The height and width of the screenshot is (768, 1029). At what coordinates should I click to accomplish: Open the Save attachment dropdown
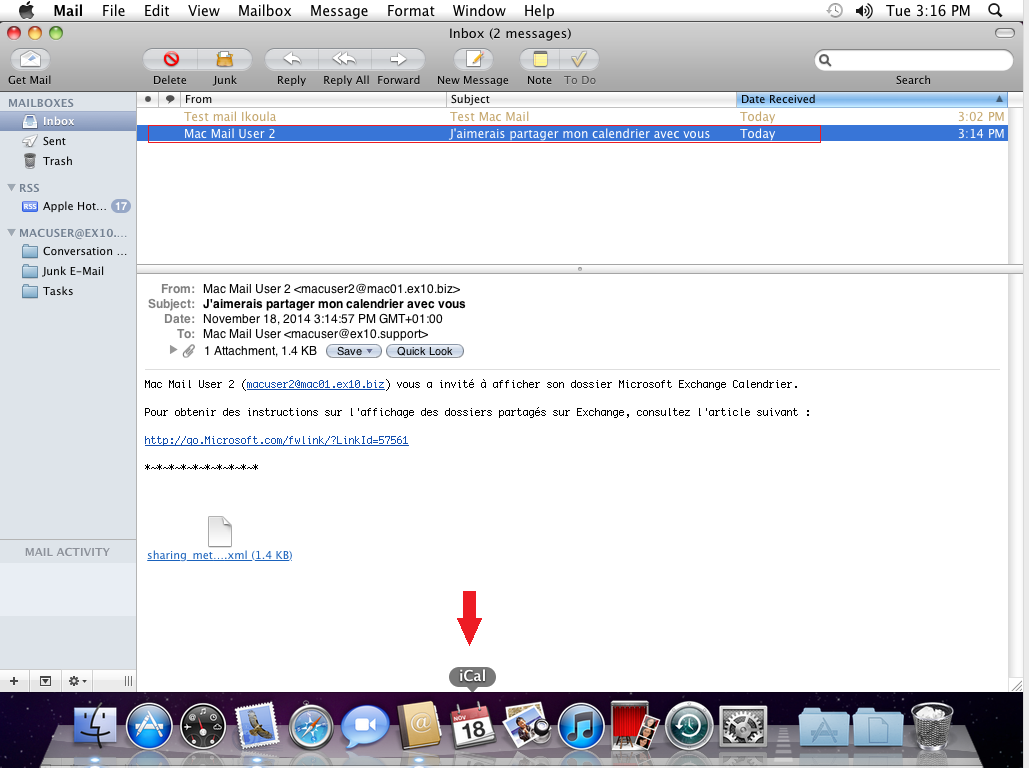(x=353, y=350)
